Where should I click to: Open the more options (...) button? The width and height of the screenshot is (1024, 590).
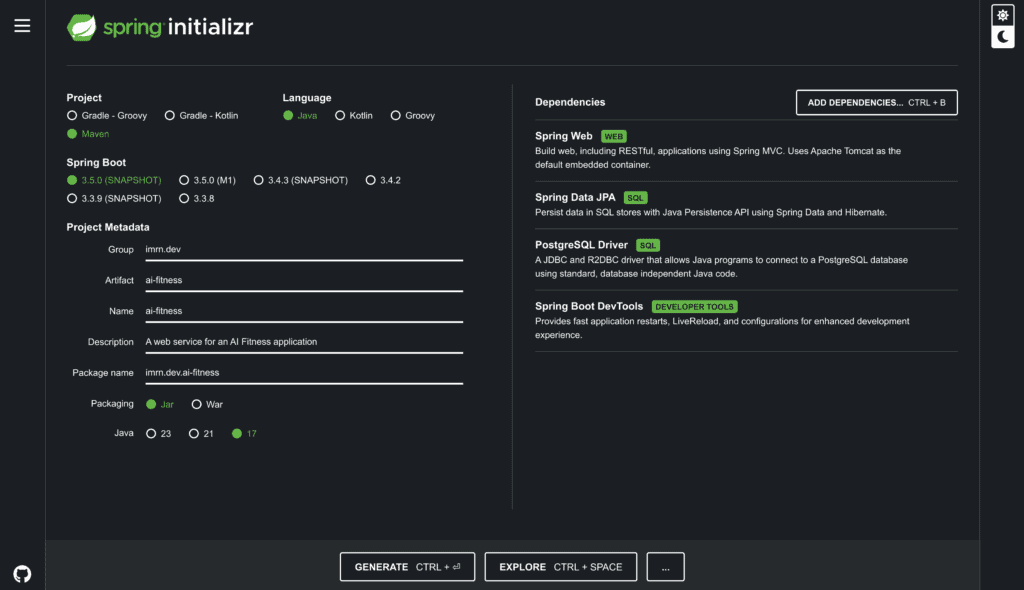(x=665, y=566)
